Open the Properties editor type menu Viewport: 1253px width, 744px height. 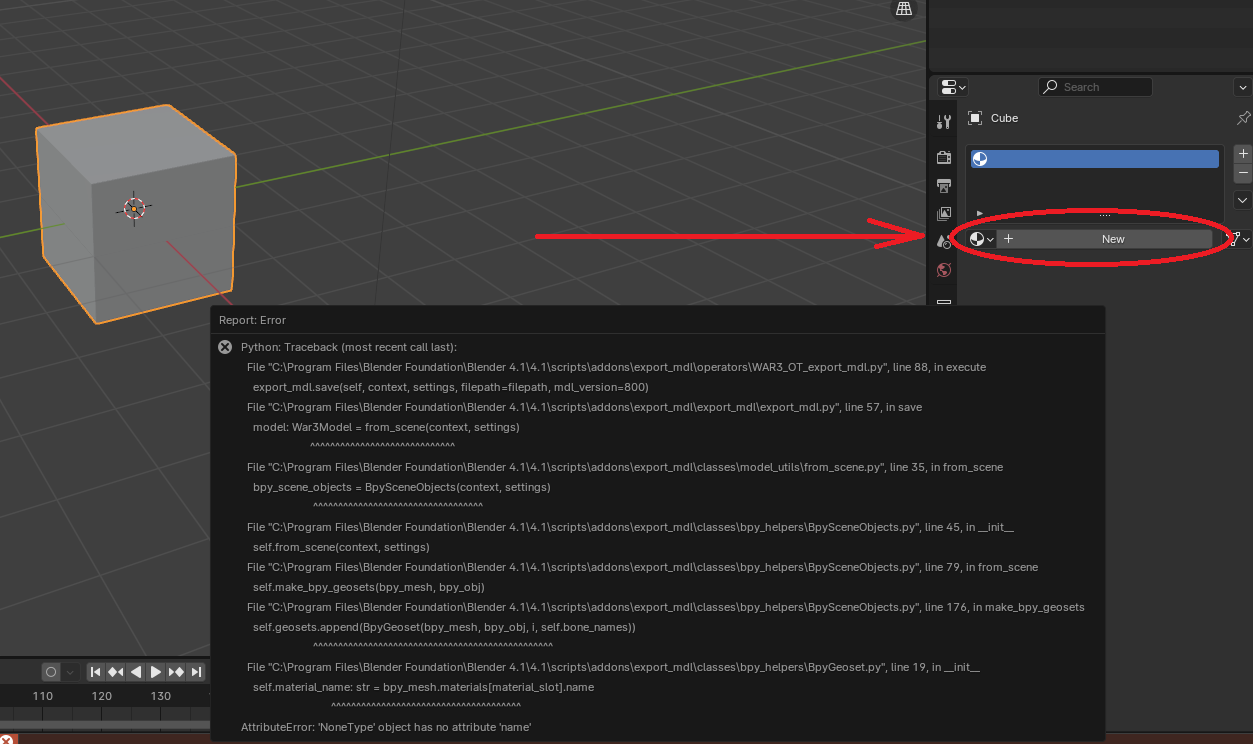pyautogui.click(x=953, y=87)
